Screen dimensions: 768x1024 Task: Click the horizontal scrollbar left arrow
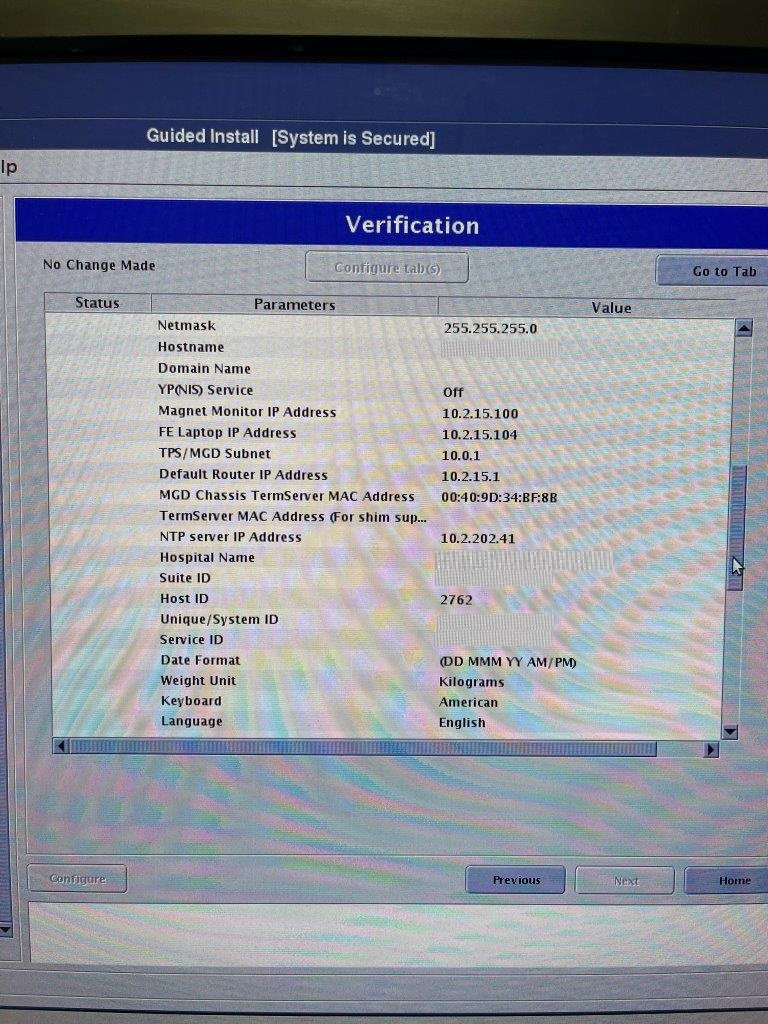coord(60,748)
